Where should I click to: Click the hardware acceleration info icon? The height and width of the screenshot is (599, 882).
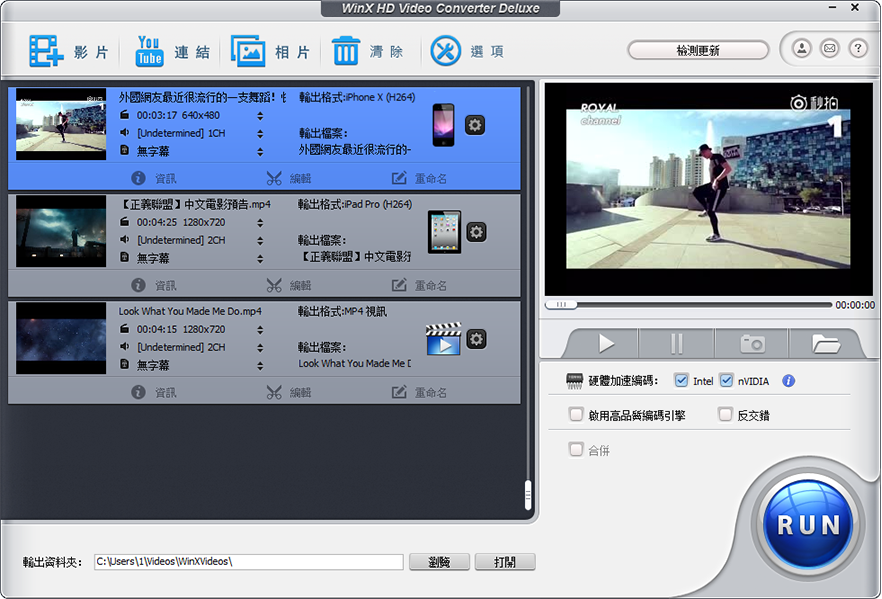tap(789, 381)
